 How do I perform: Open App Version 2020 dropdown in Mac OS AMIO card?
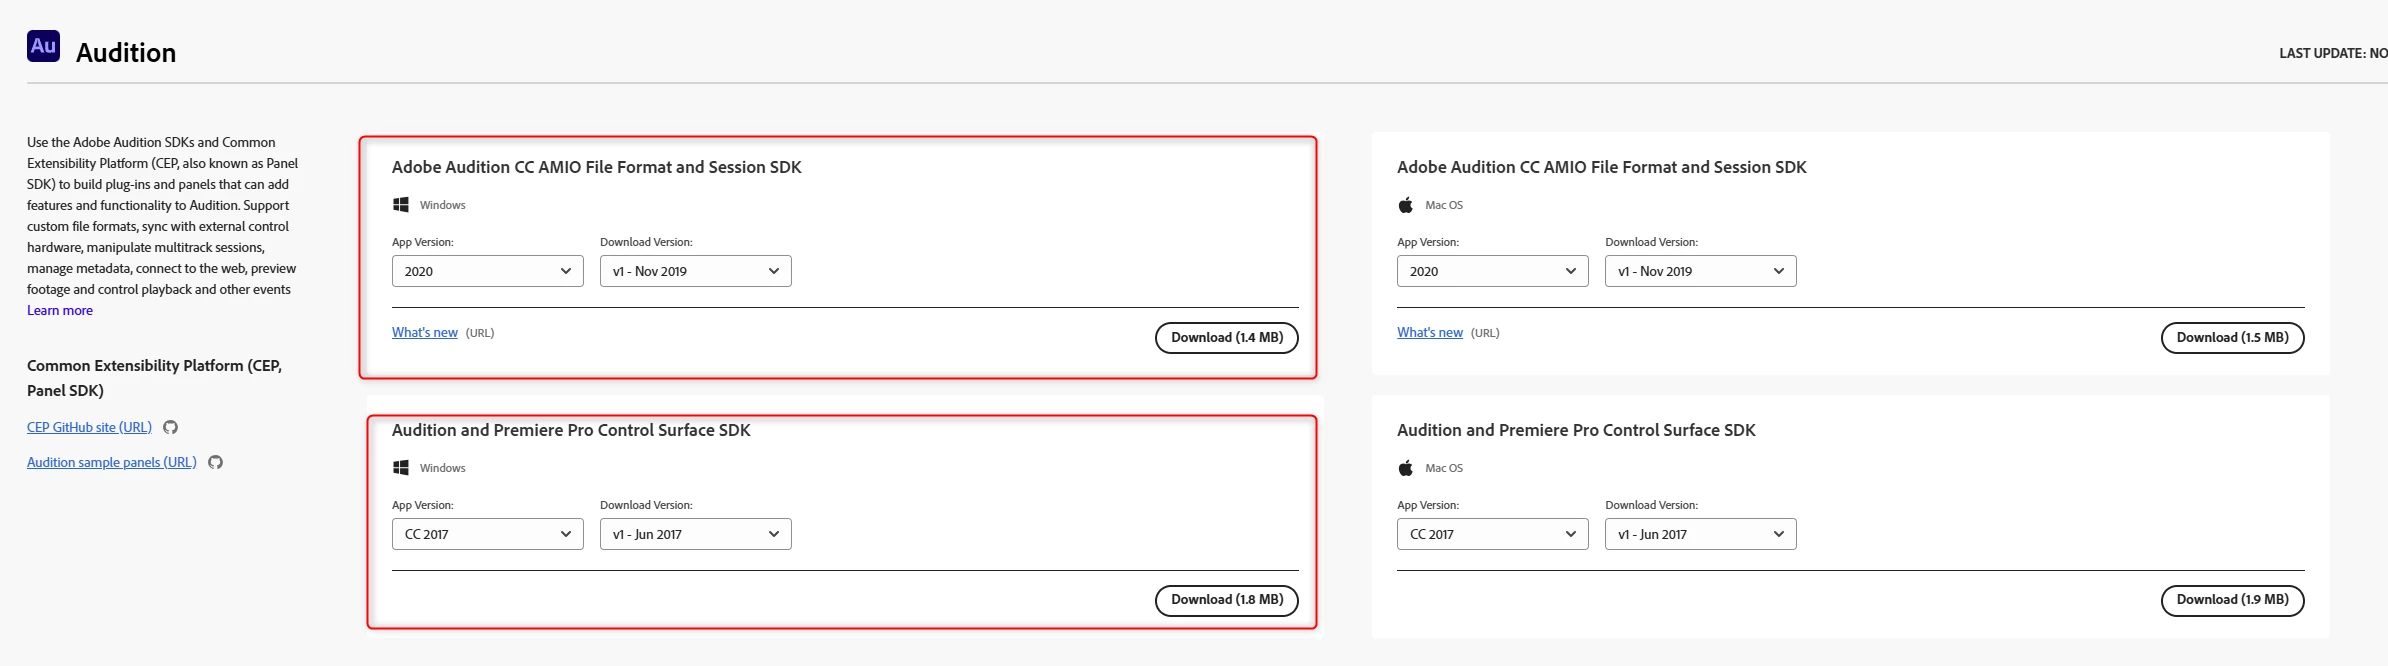coord(1492,271)
